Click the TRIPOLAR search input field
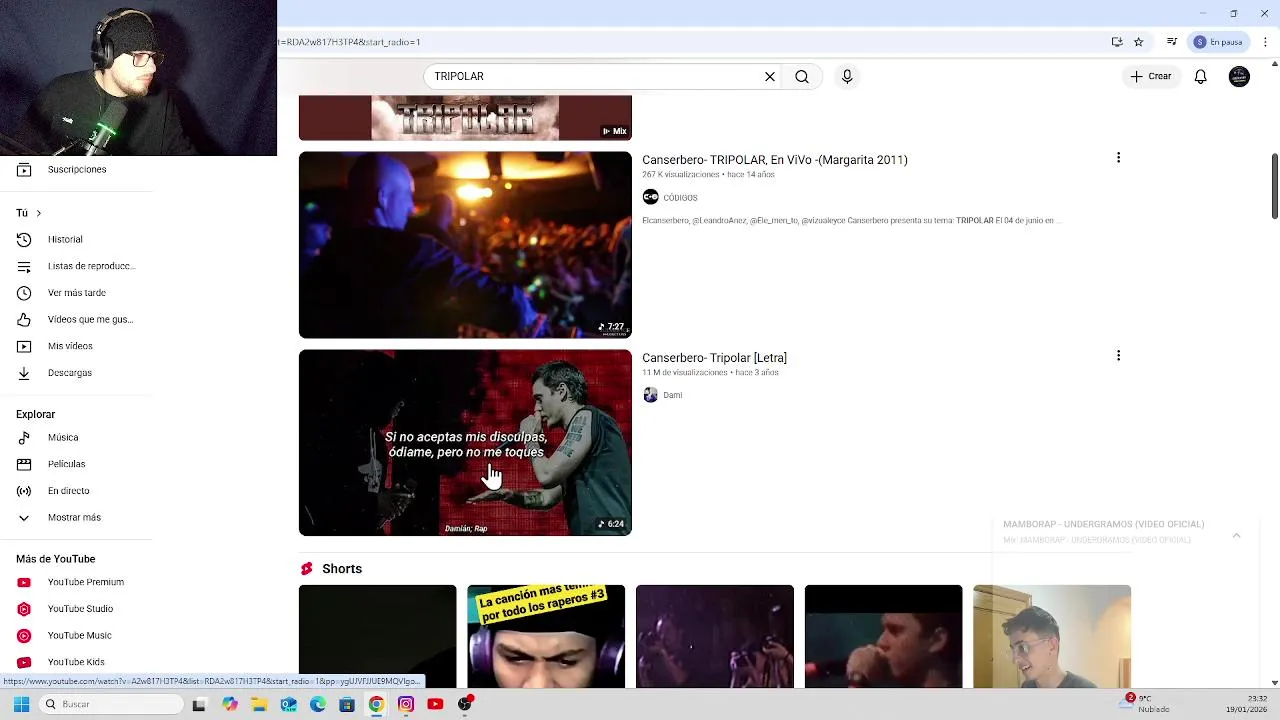The image size is (1280, 720). coord(595,76)
